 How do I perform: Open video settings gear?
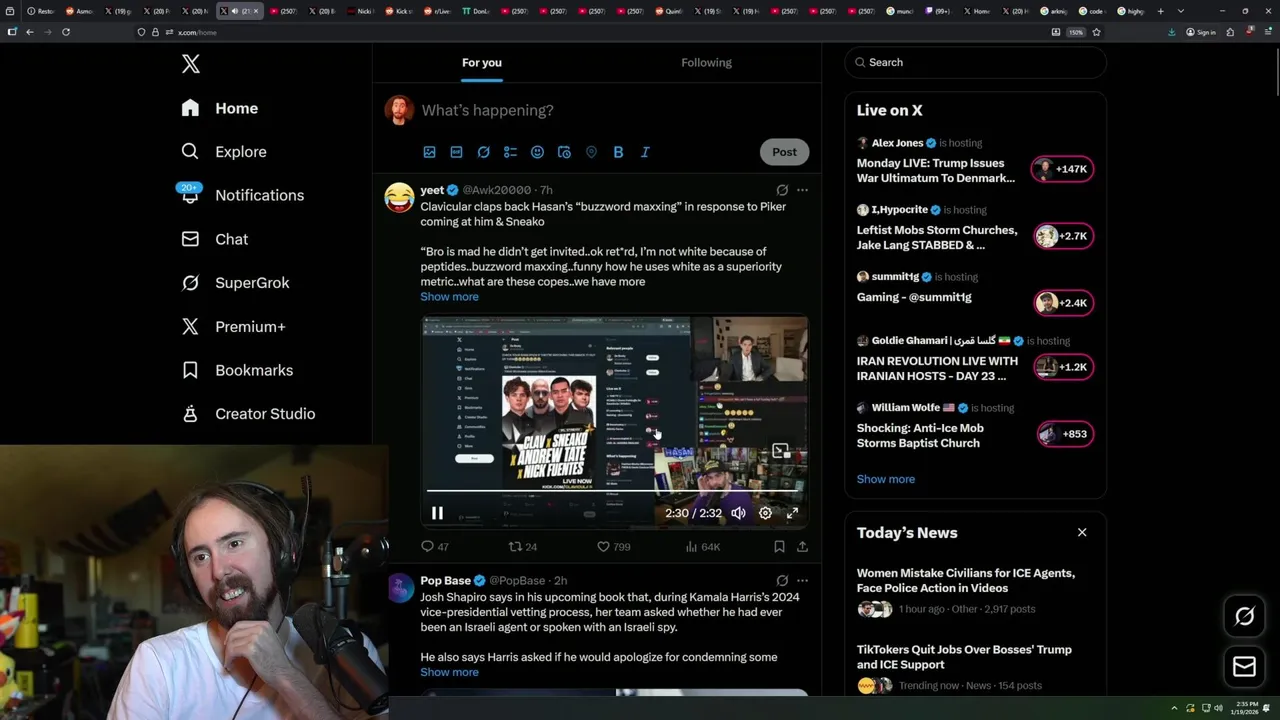tap(765, 513)
